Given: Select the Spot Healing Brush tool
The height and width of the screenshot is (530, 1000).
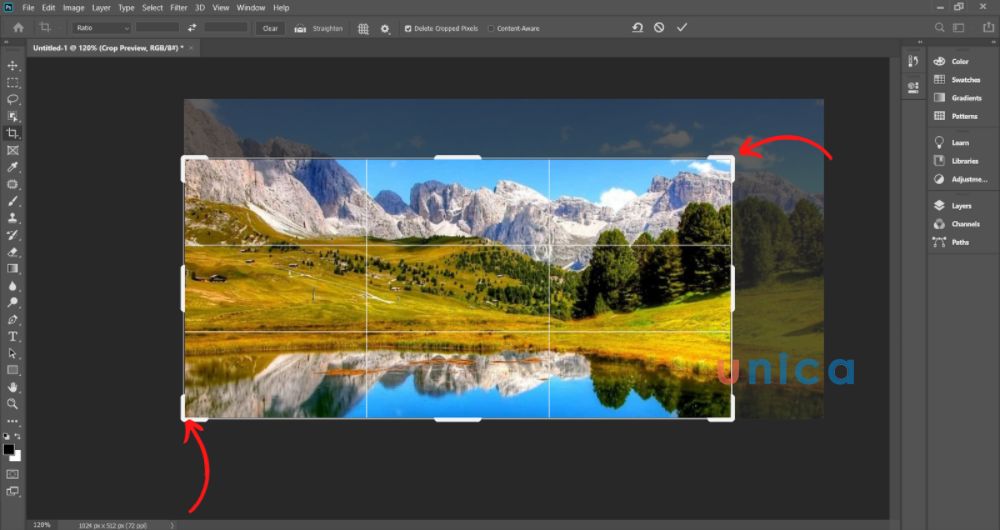Looking at the screenshot, I should point(12,184).
